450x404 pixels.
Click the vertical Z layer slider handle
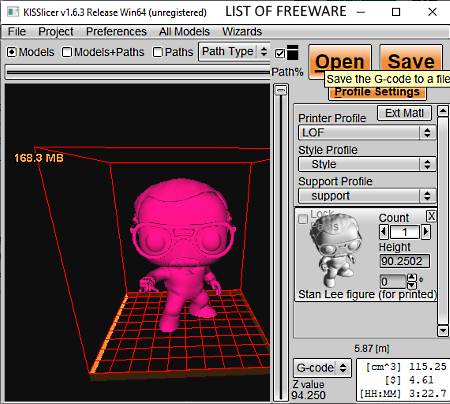281,90
